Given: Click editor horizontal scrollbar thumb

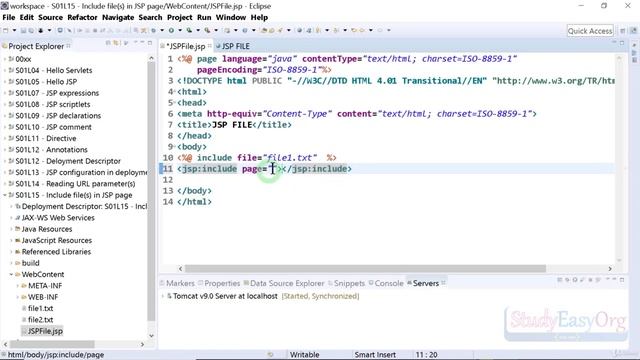Looking at the screenshot, I should (x=365, y=269).
